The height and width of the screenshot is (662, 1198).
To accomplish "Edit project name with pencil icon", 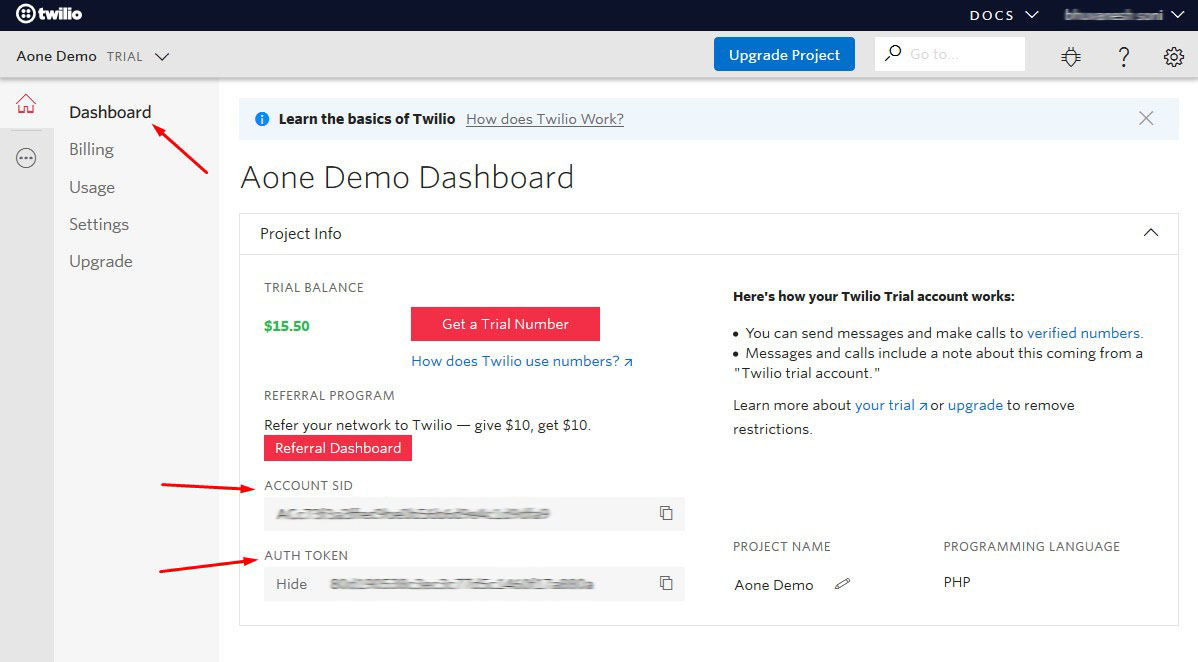I will (842, 584).
